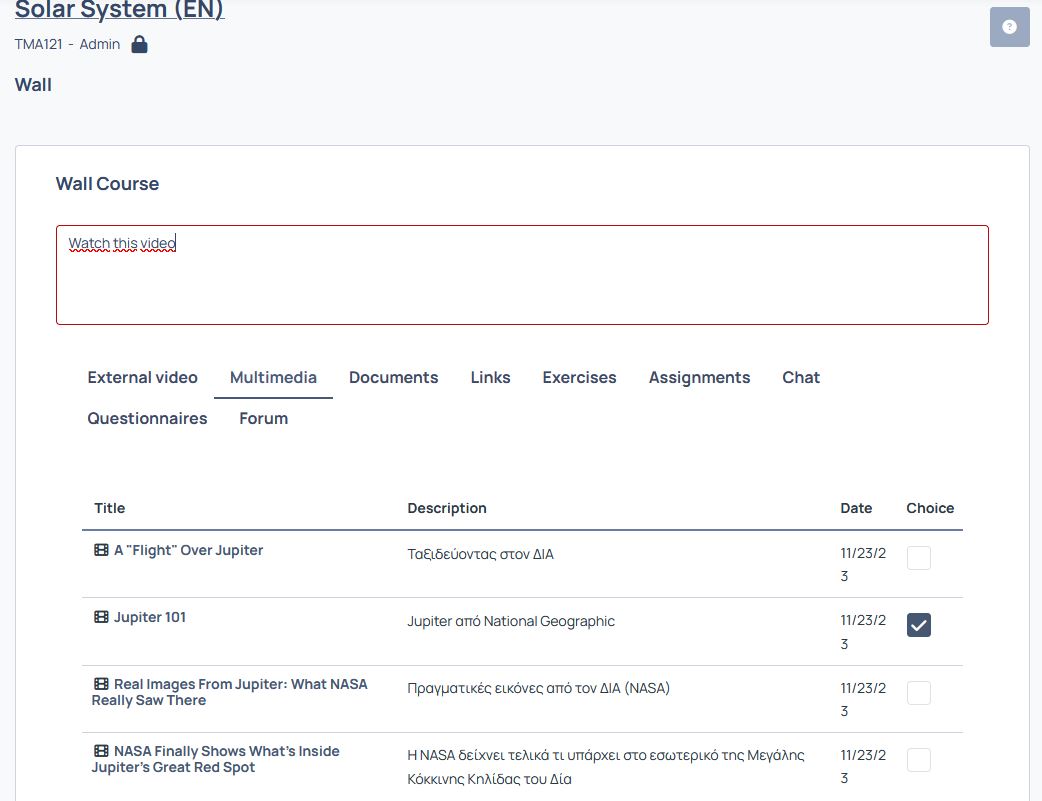Screen dimensions: 1042x801
Task: Click the lock icon beside Admin
Action: [x=139, y=45]
